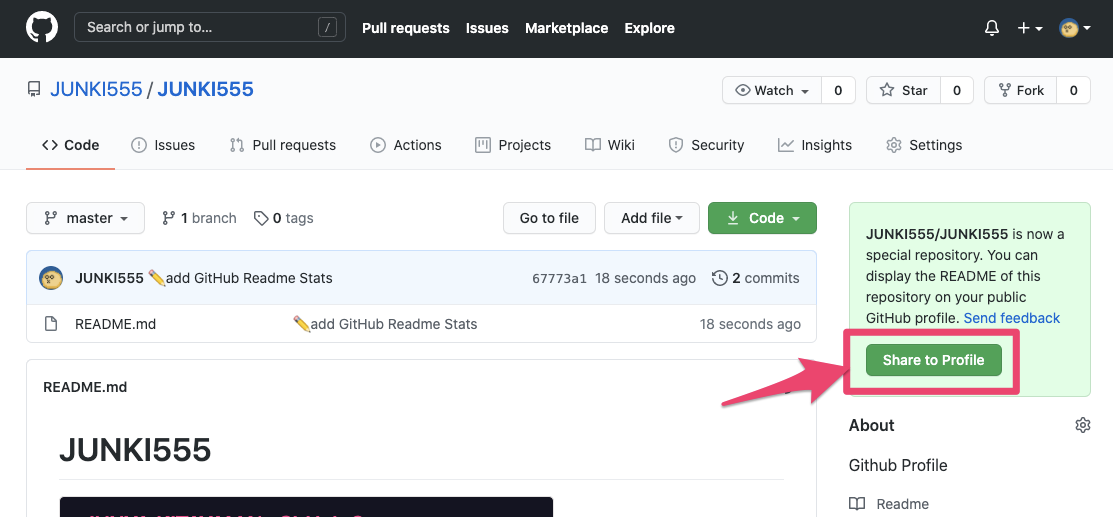The height and width of the screenshot is (517, 1113).
Task: Open the latest commit message in the header row
Action: 241,278
